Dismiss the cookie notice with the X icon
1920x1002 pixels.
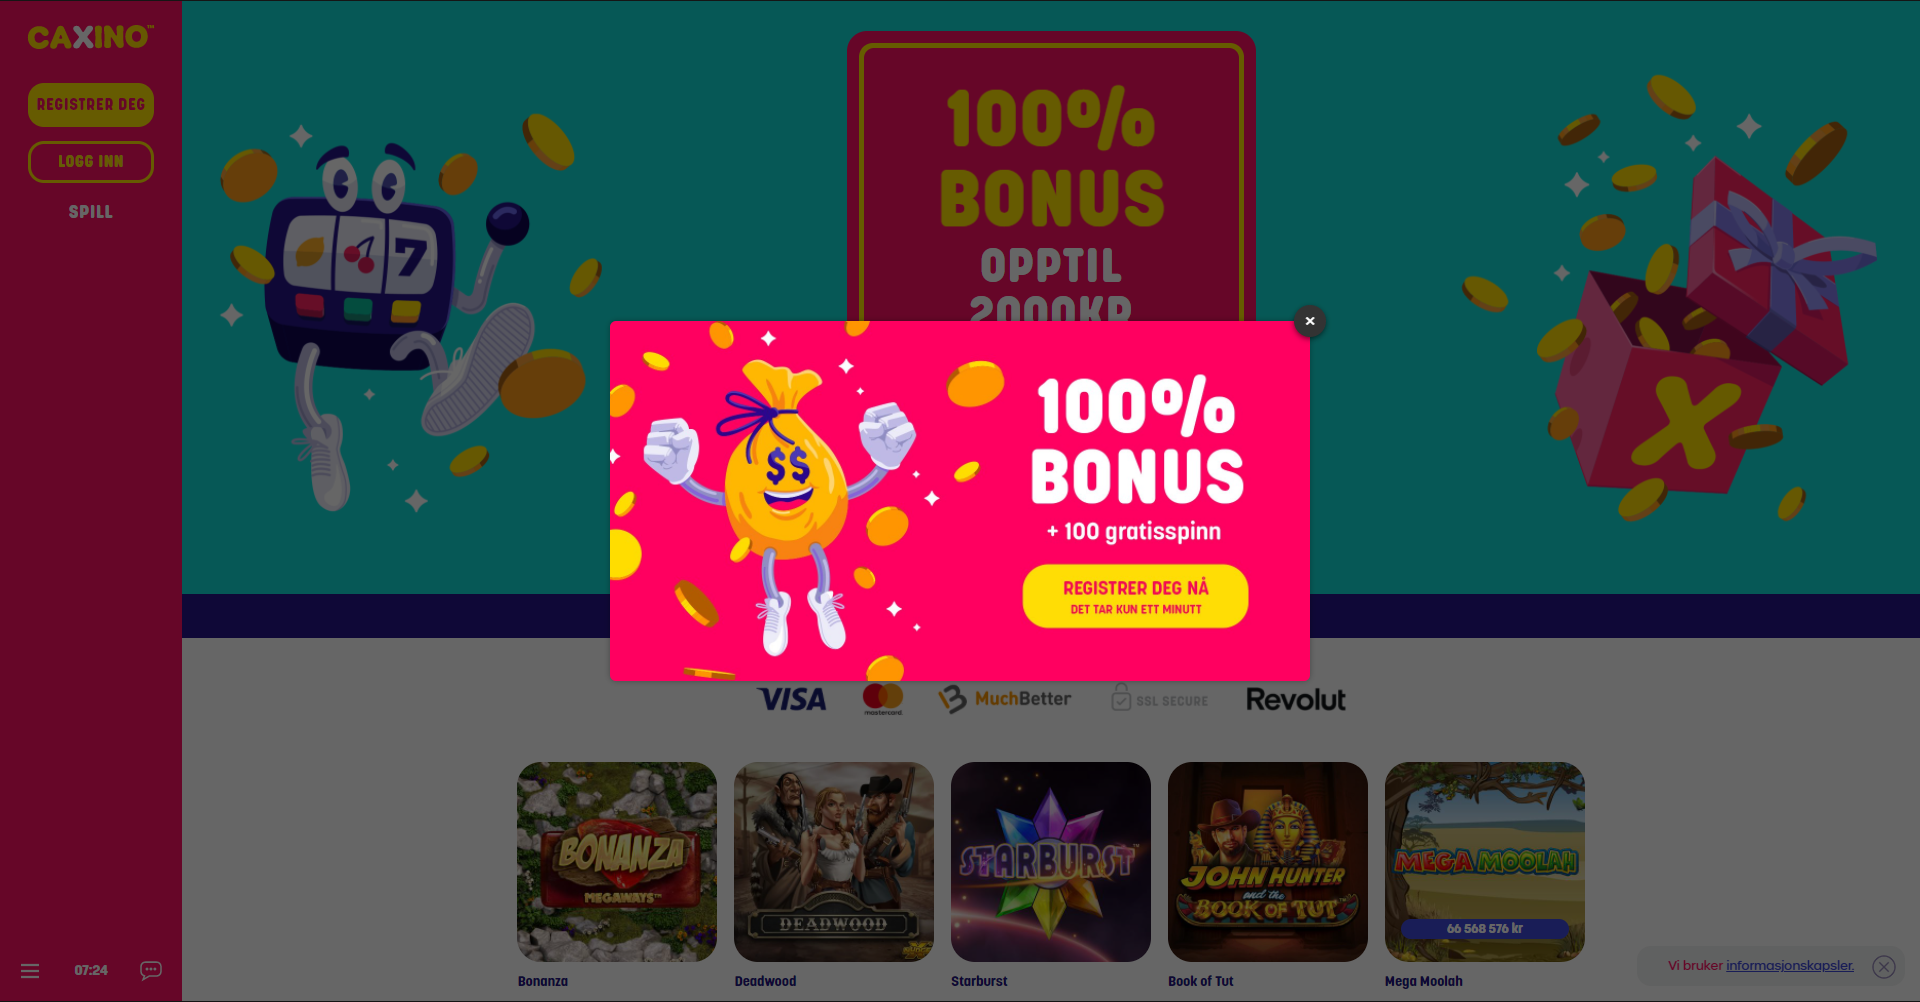1884,966
